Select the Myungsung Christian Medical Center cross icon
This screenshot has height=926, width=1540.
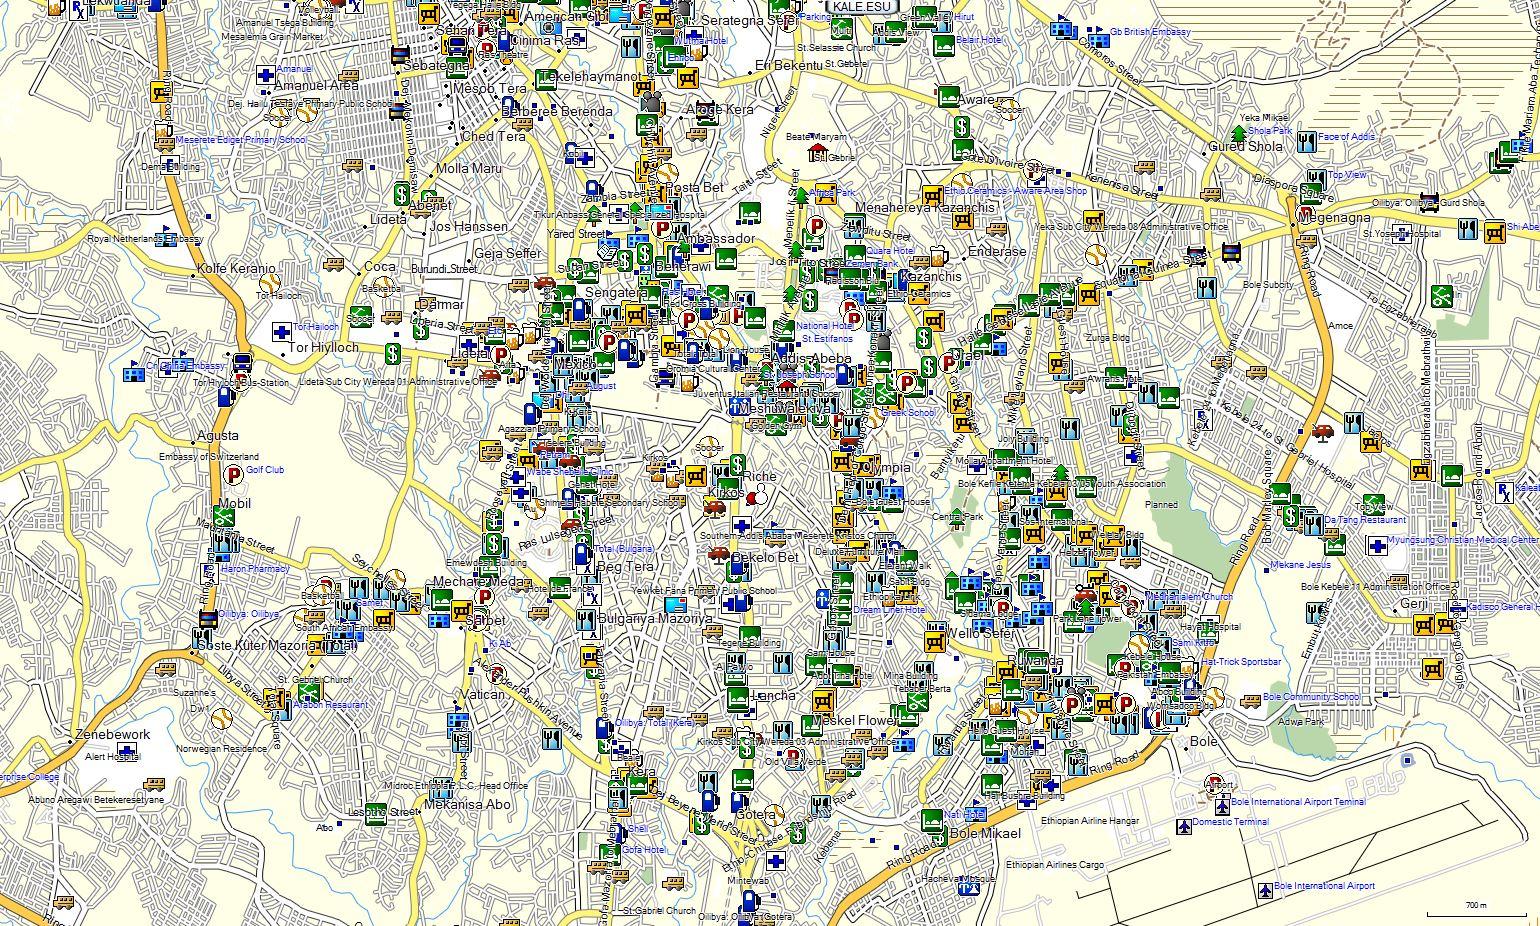click(1377, 546)
